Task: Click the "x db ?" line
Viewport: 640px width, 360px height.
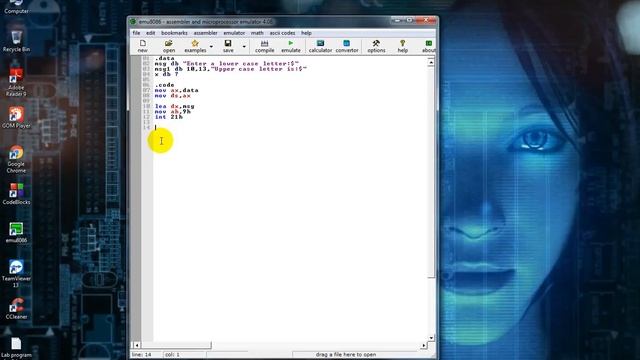Action: point(167,74)
